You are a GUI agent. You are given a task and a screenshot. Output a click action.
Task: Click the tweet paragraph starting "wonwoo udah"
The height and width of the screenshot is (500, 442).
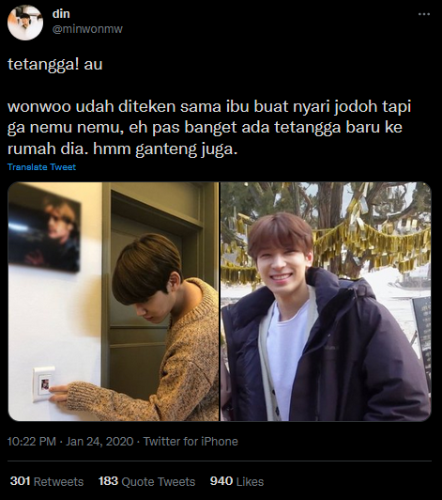point(209,128)
